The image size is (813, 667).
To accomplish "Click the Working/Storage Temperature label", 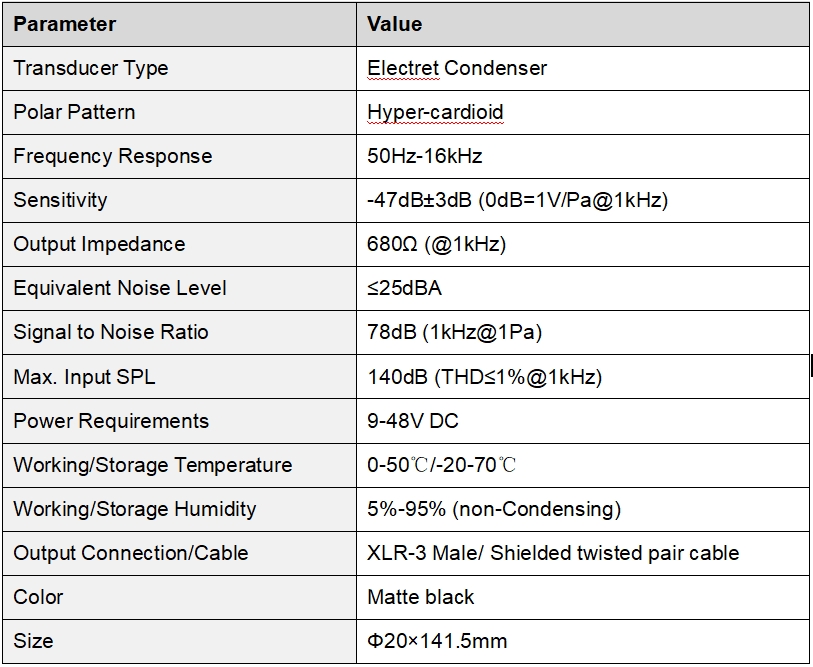I will click(152, 465).
